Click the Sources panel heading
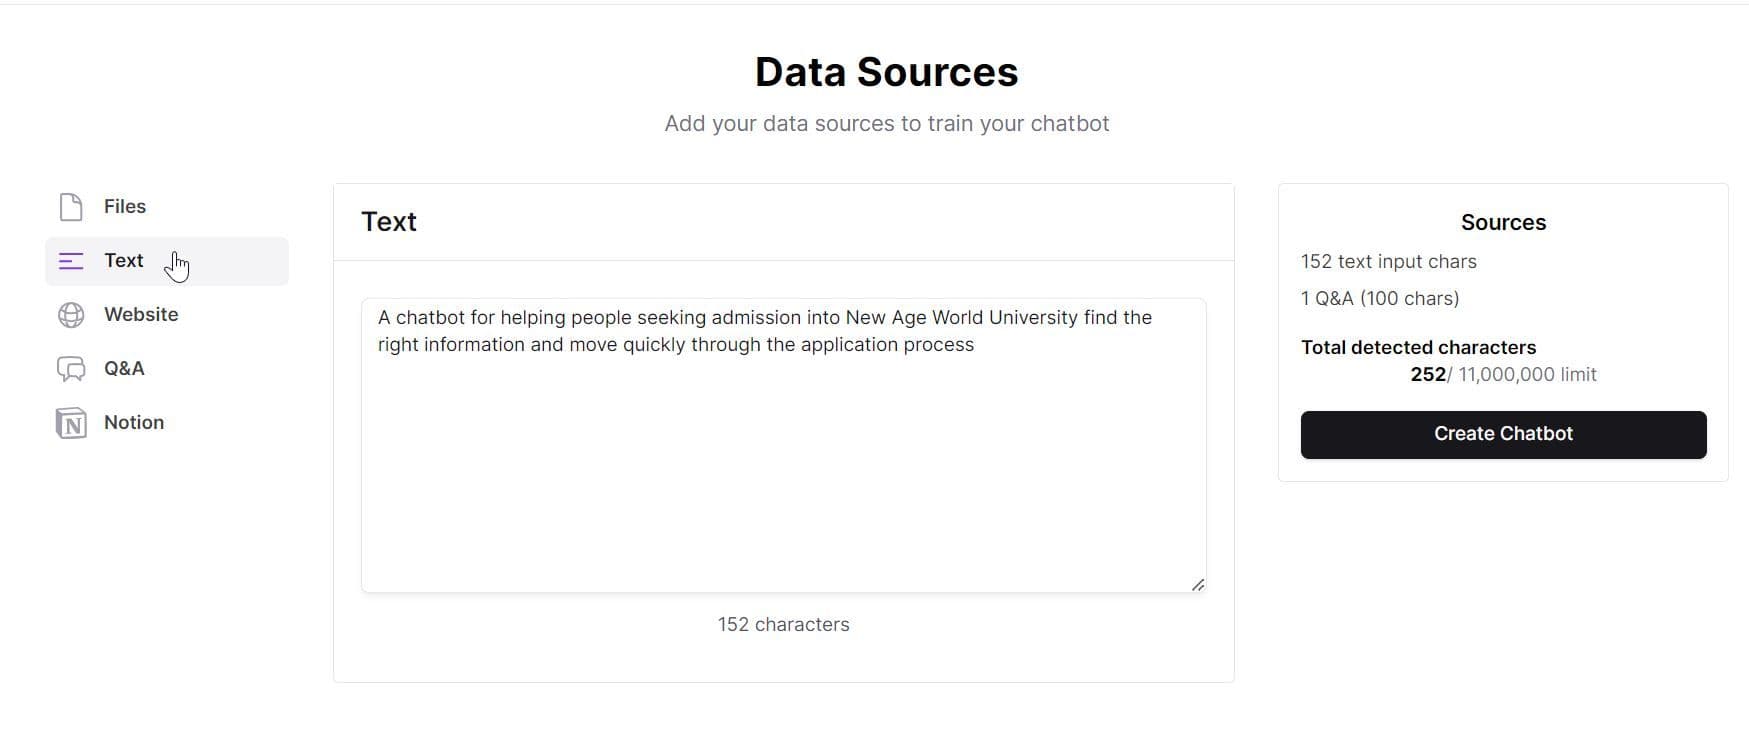This screenshot has height=748, width=1749. pos(1502,222)
